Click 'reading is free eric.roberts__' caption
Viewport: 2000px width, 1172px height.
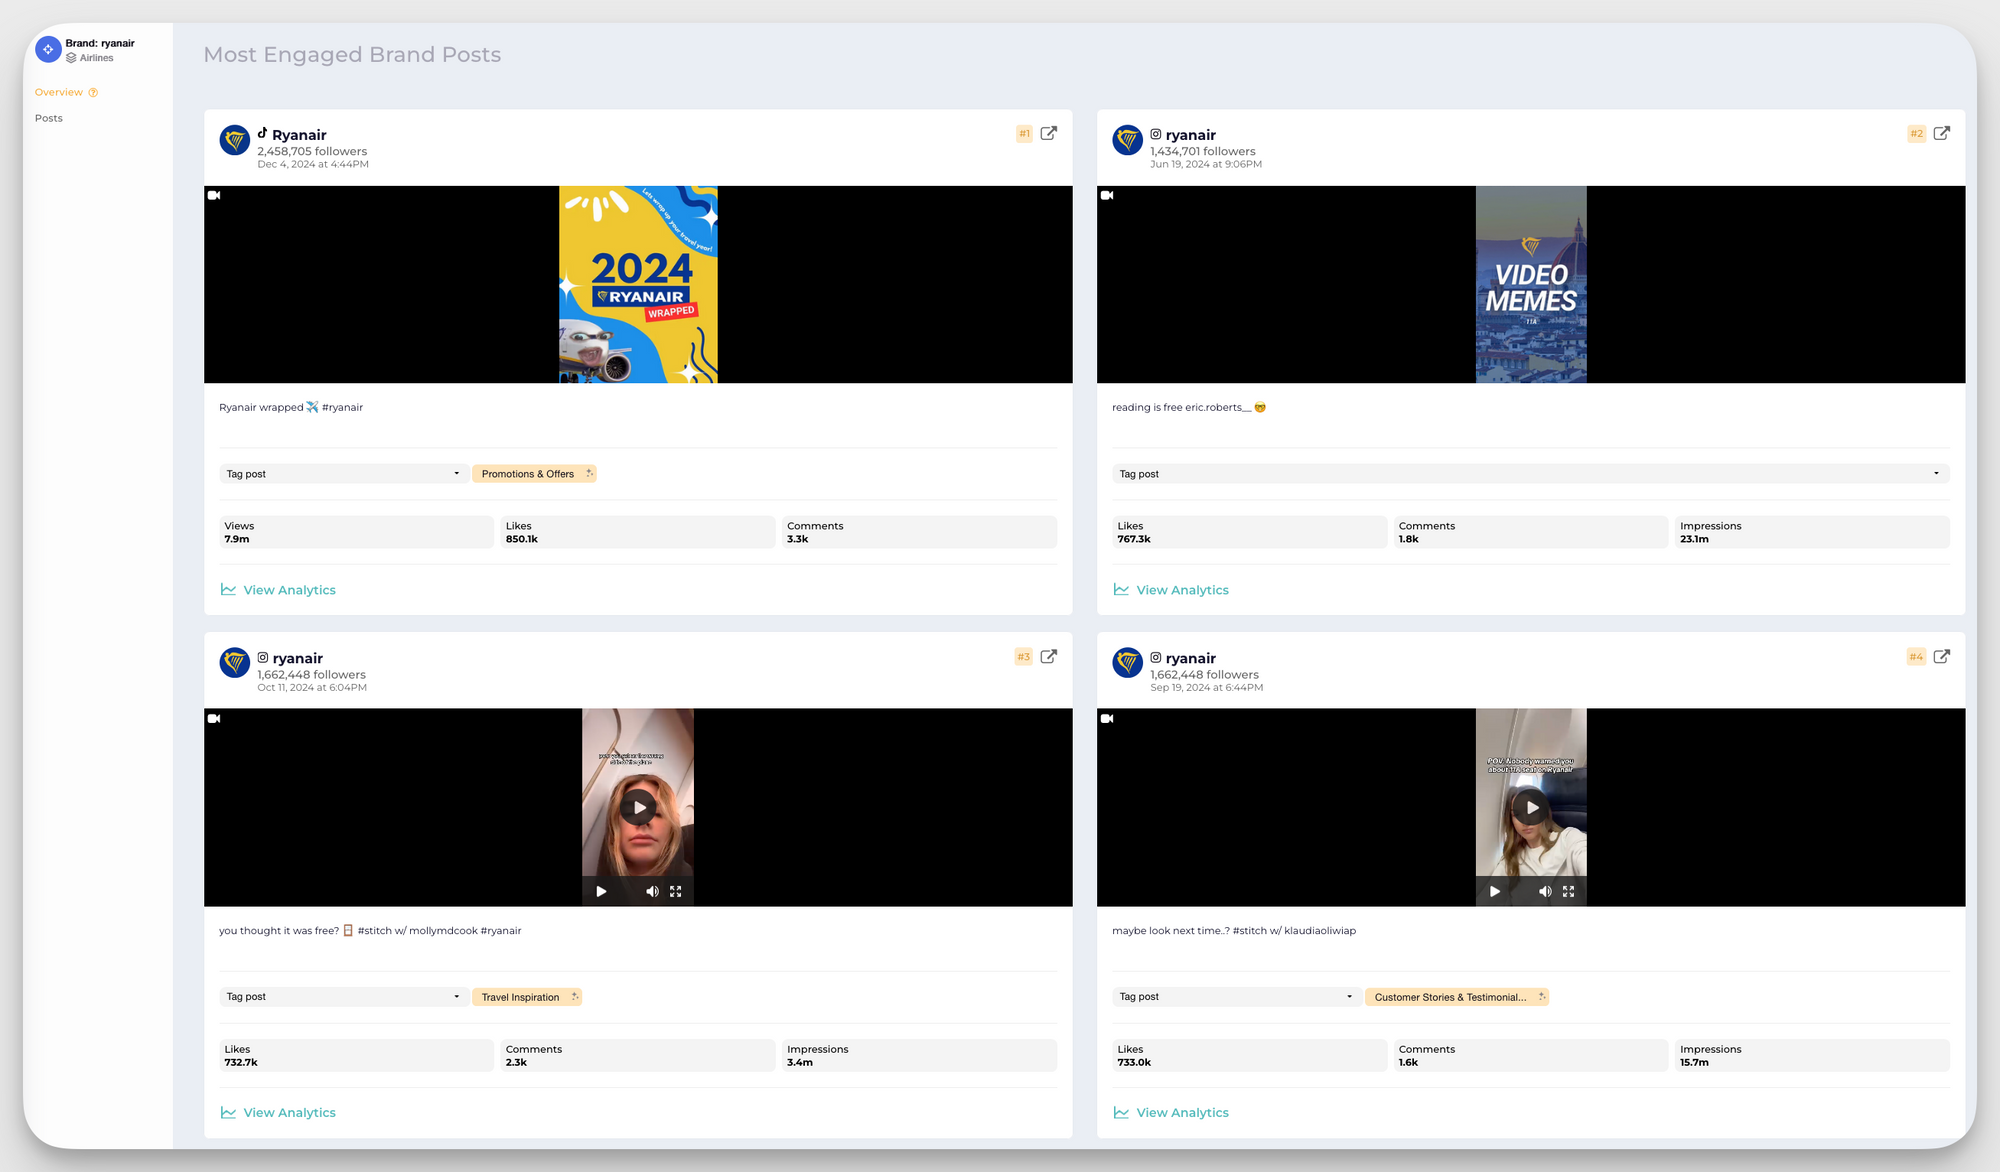coord(1189,407)
